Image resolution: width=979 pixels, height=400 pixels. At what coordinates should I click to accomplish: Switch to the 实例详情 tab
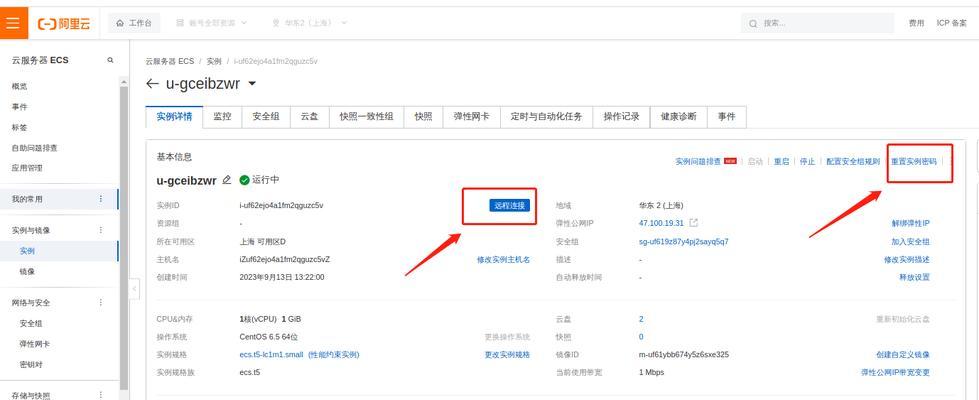click(x=174, y=117)
